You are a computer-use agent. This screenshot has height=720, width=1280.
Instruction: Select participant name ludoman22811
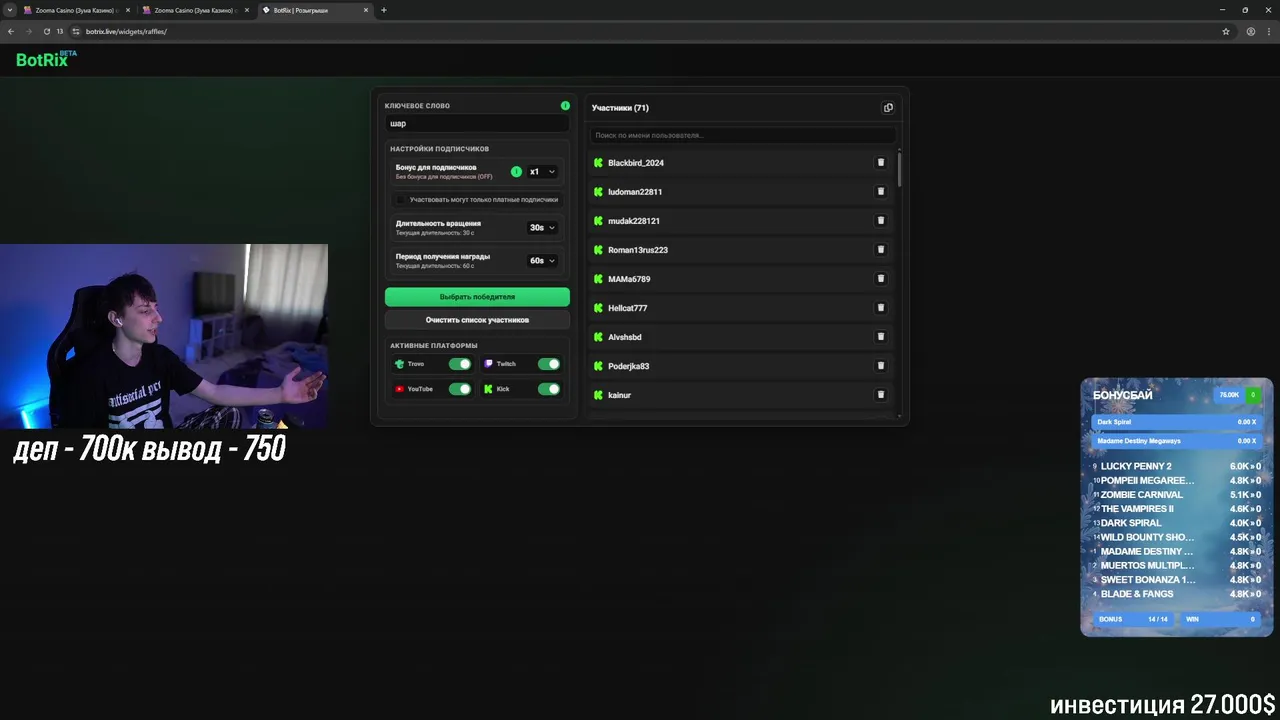[x=635, y=191]
